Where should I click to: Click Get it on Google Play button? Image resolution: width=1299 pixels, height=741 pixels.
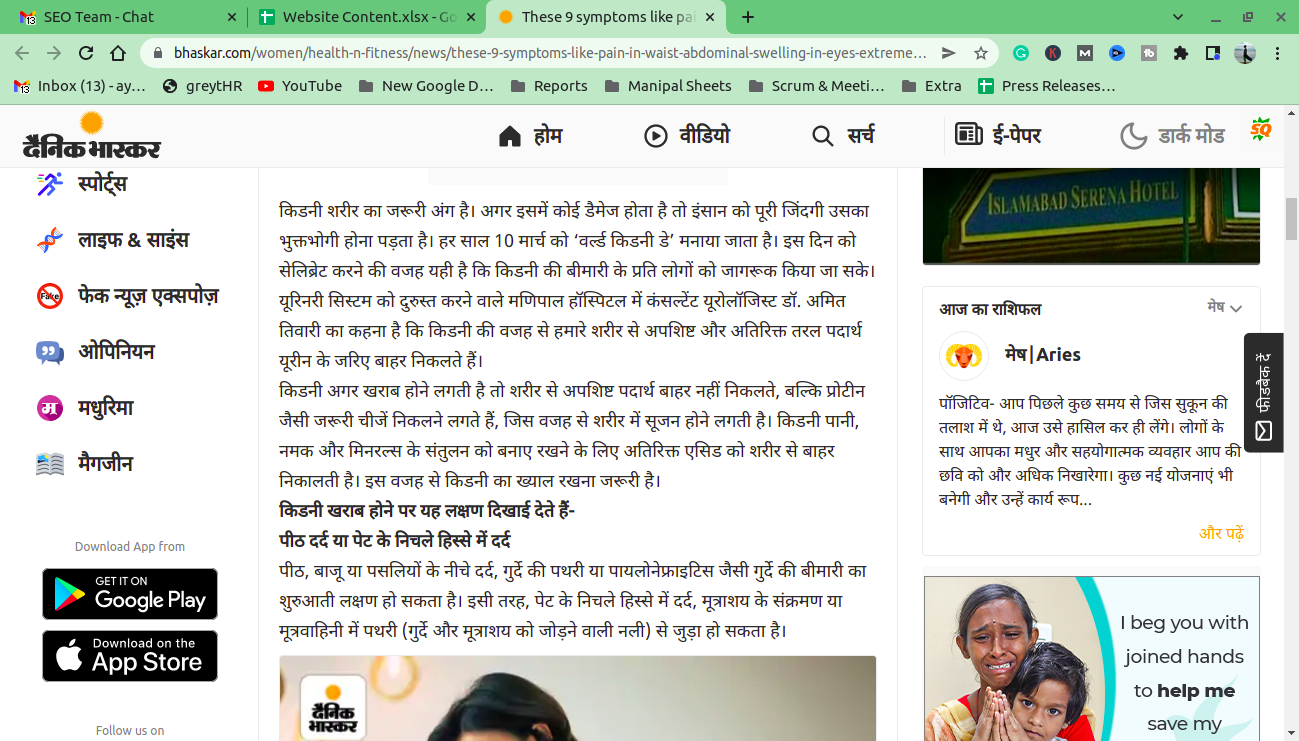[x=130, y=594]
